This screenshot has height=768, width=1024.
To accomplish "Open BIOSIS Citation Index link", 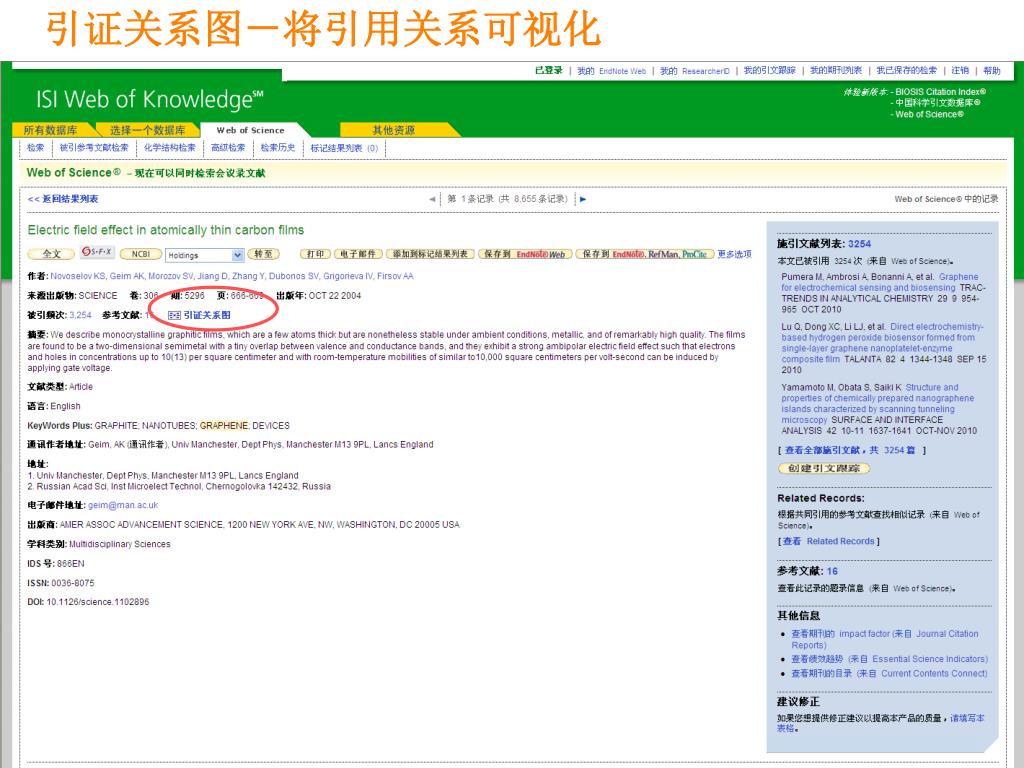I will coord(940,92).
